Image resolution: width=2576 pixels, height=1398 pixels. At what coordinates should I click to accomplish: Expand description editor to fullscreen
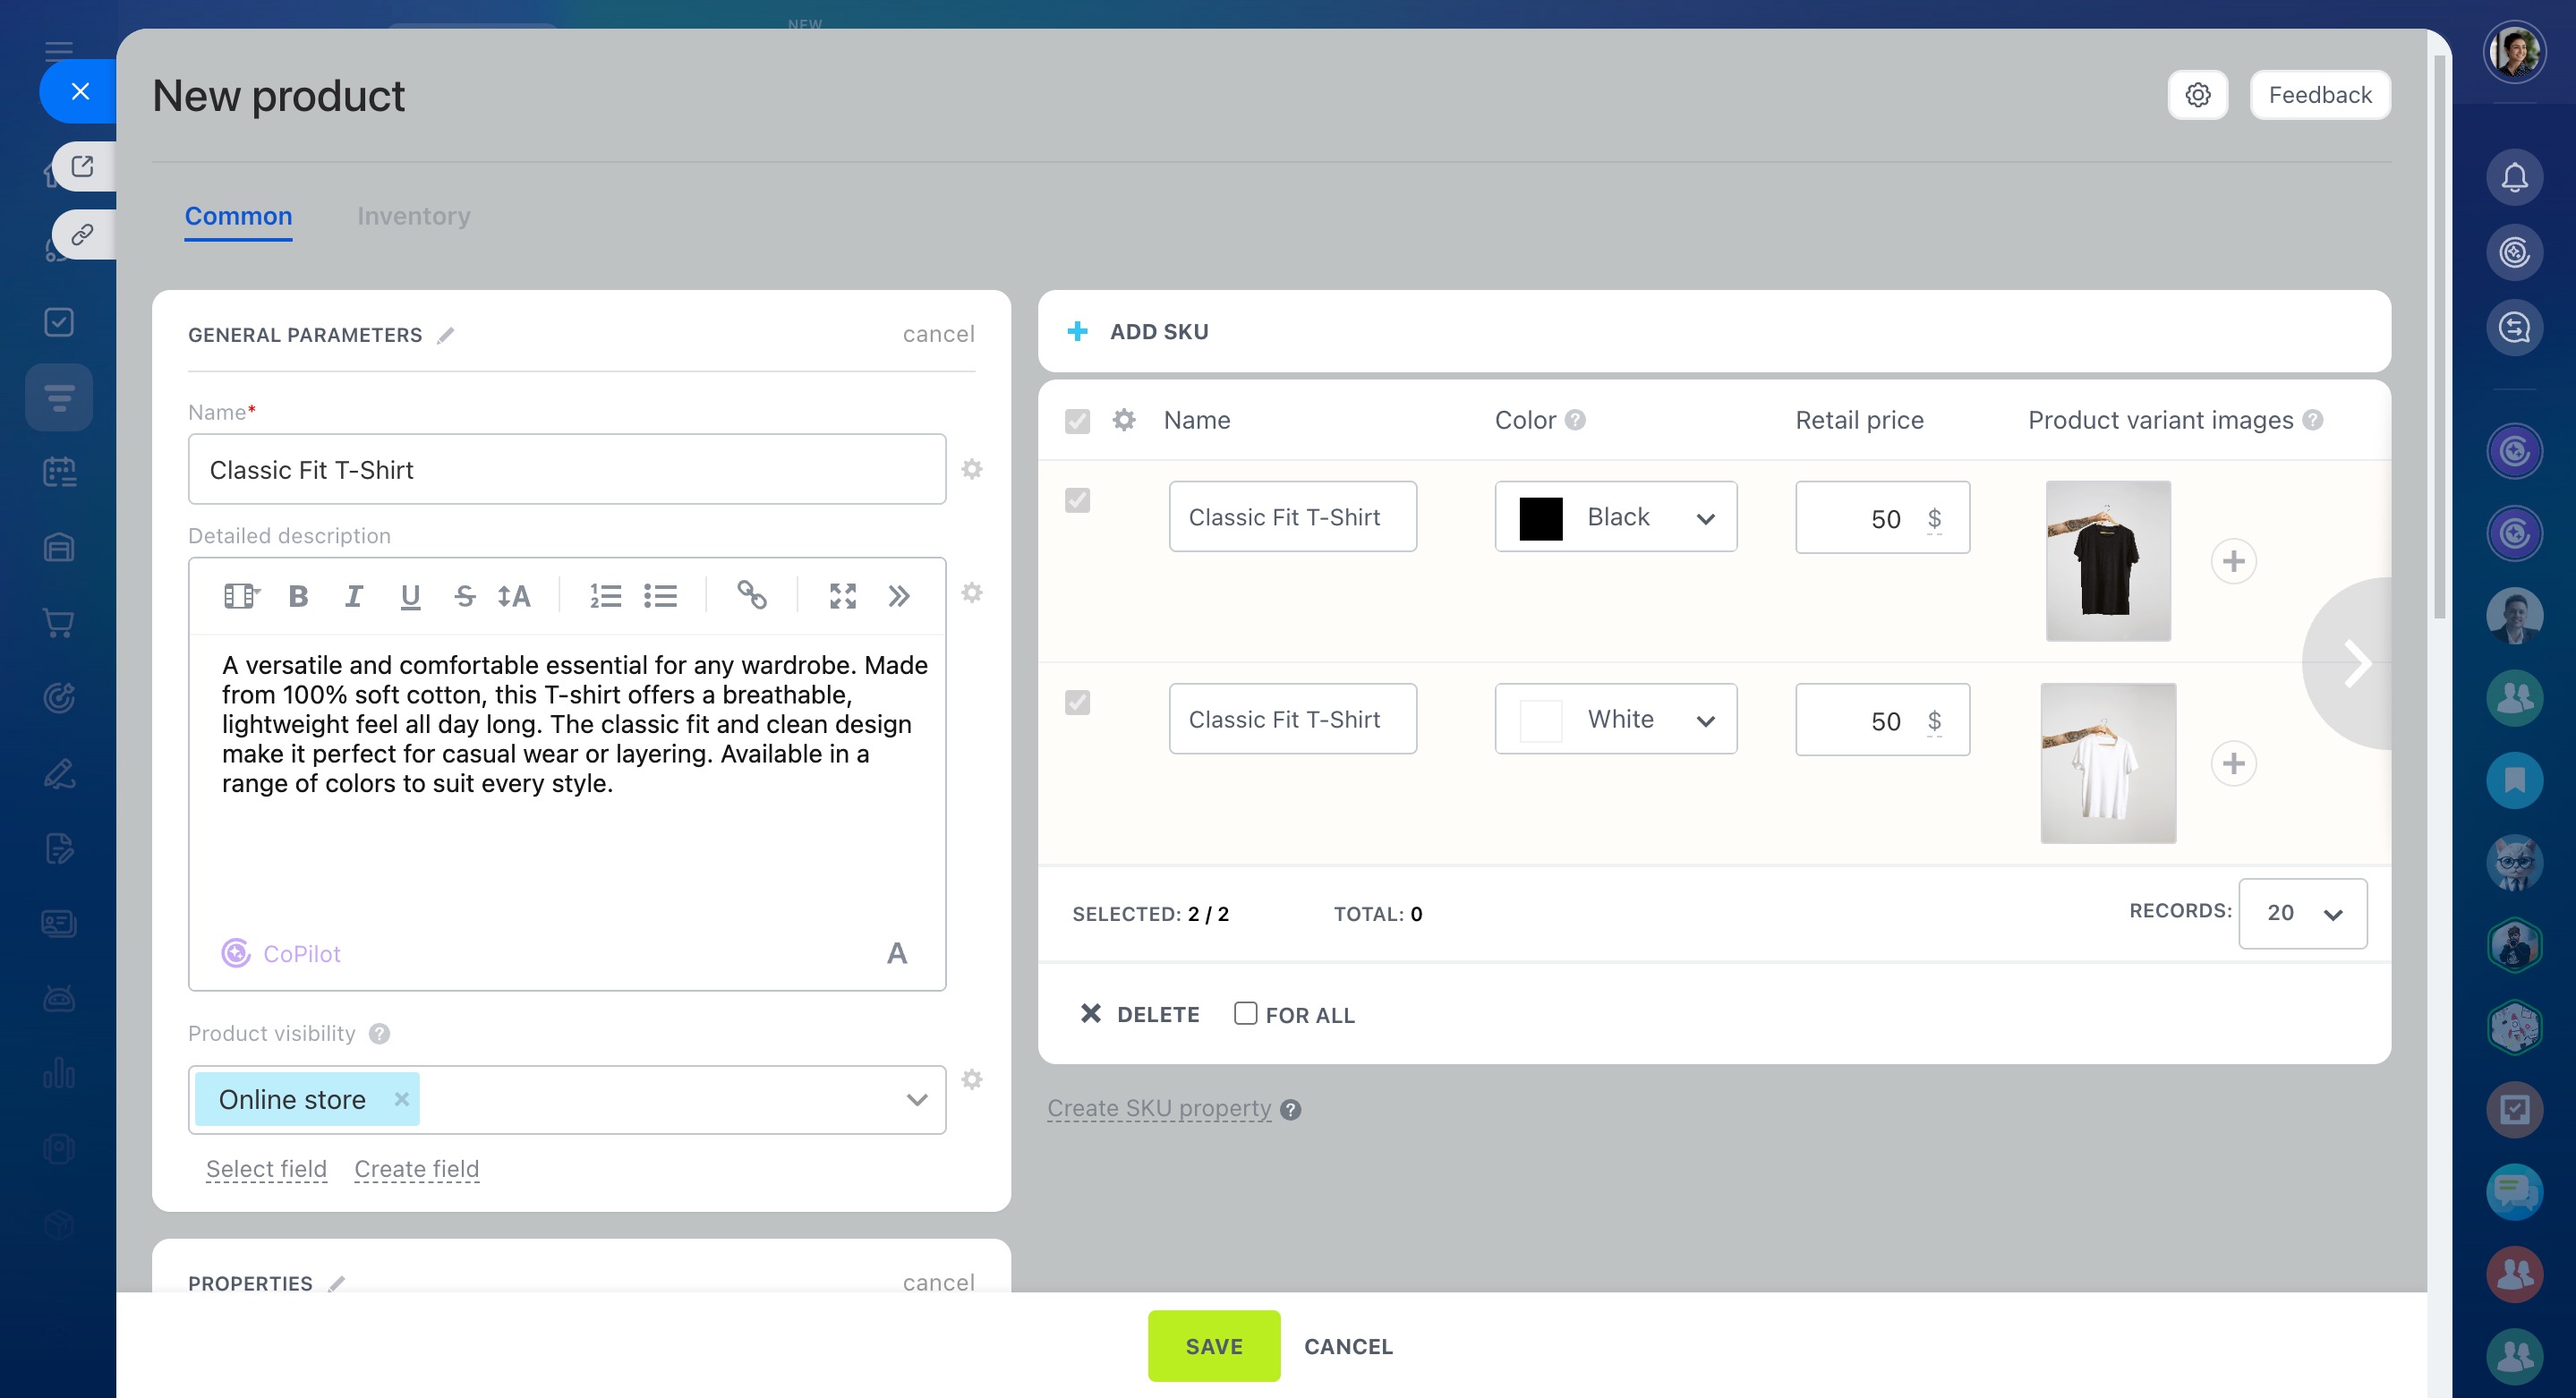pos(843,596)
